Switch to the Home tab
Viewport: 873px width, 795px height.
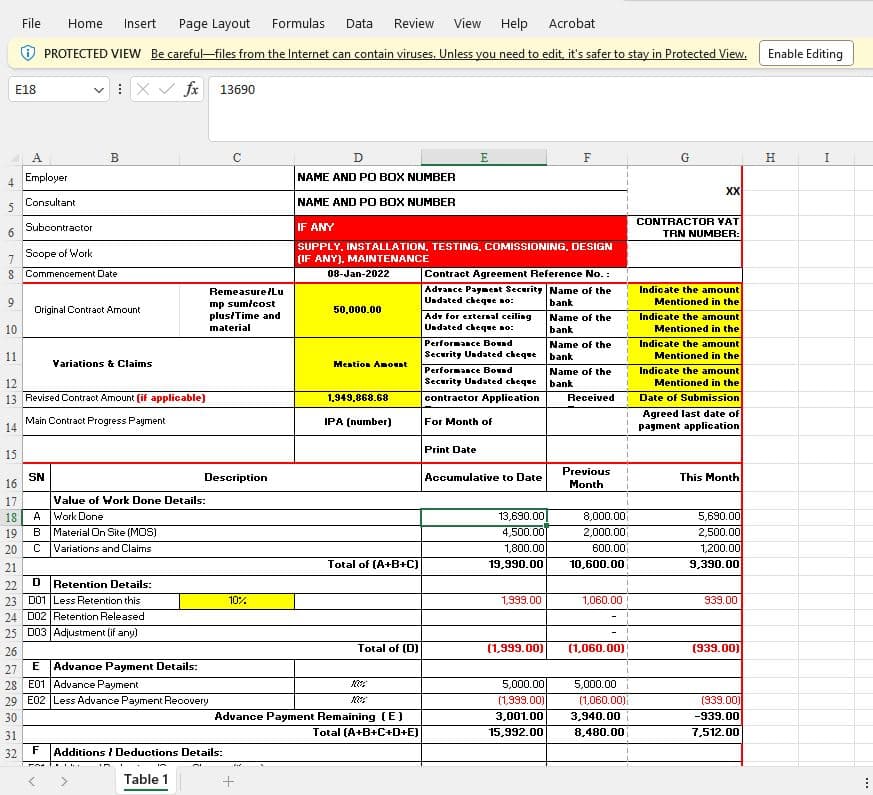pyautogui.click(x=85, y=23)
